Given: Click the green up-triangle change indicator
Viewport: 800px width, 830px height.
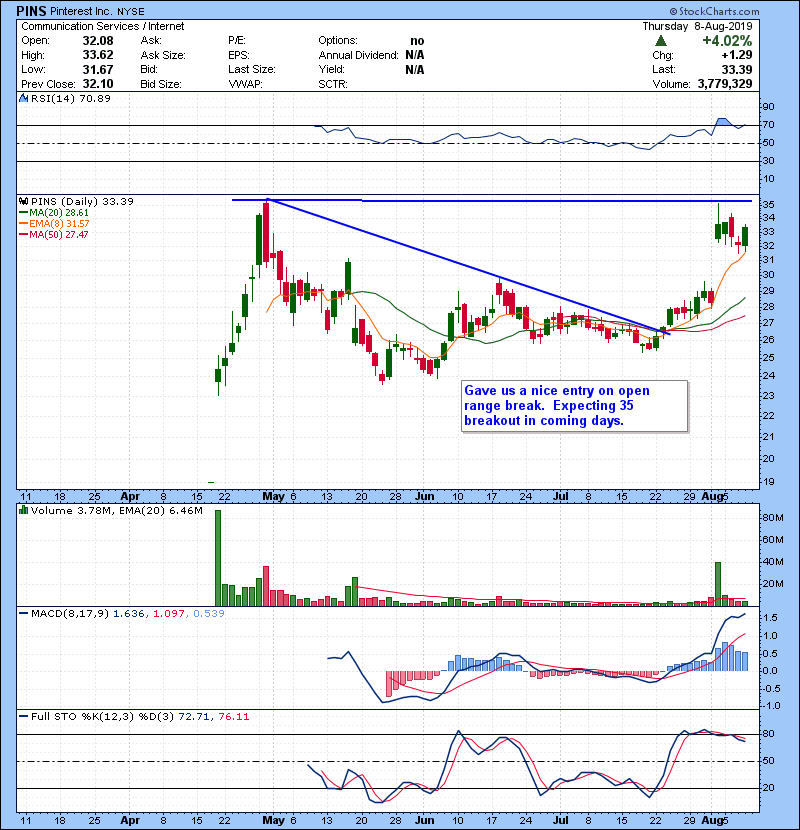Looking at the screenshot, I should [660, 41].
